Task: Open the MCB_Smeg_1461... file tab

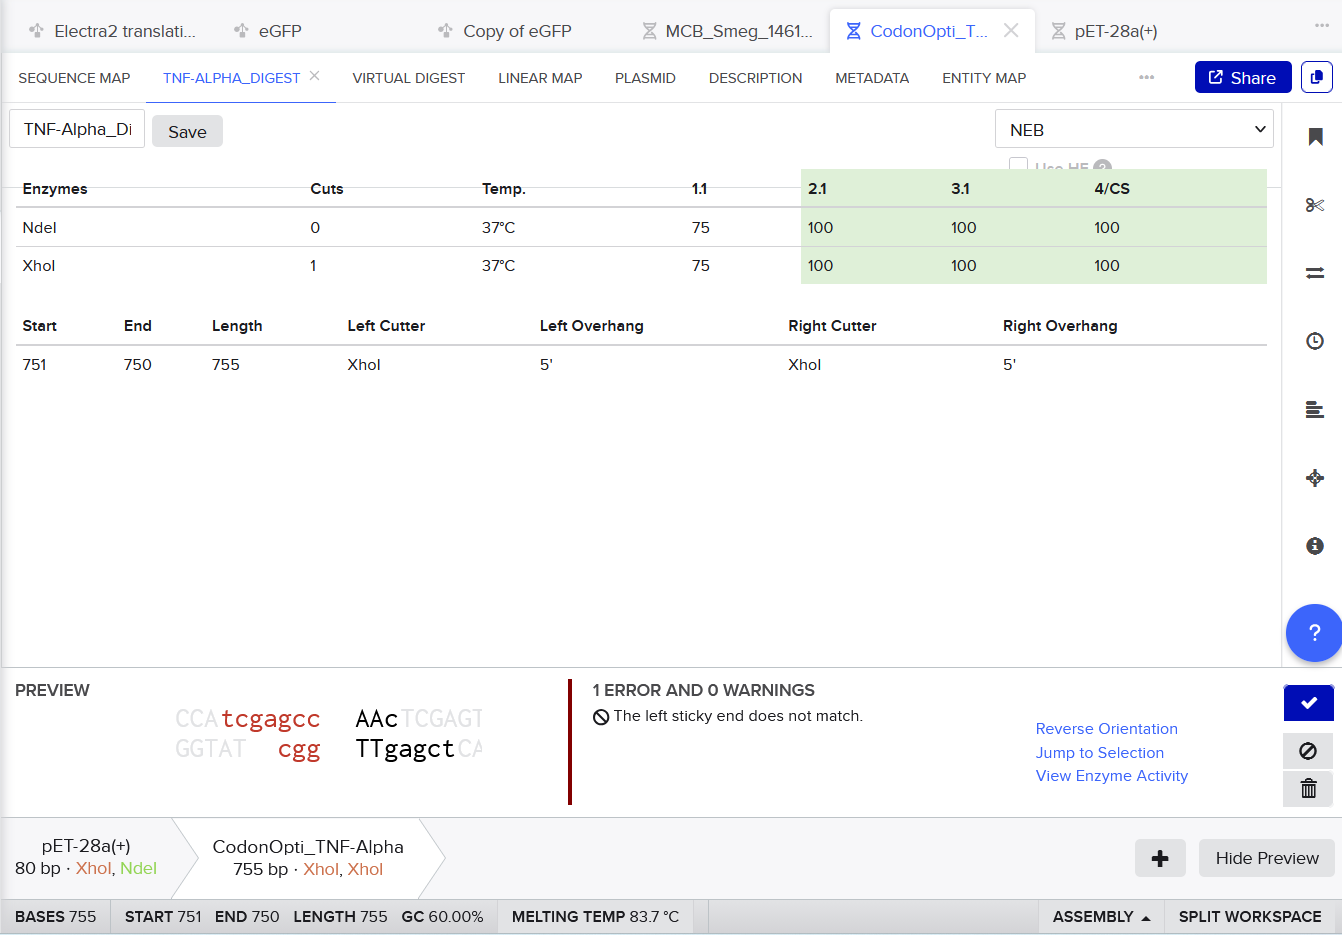Action: click(x=728, y=31)
